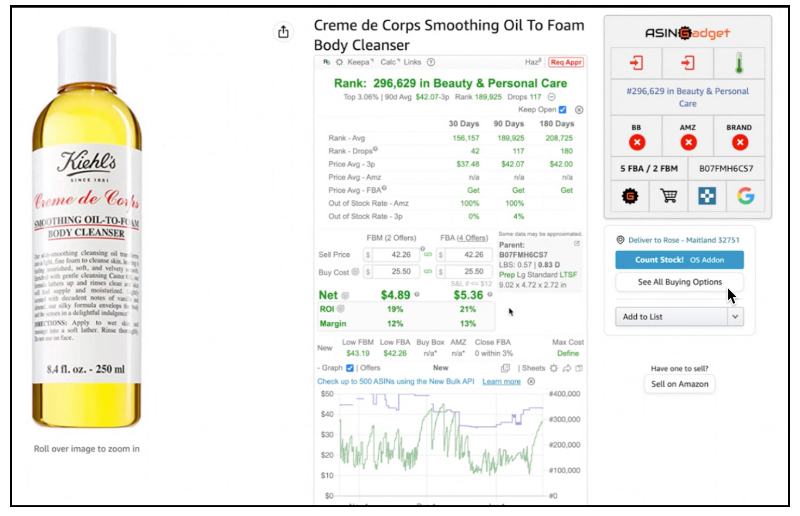
Task: Click the ASINGadget gear logo icon
Action: [630, 196]
